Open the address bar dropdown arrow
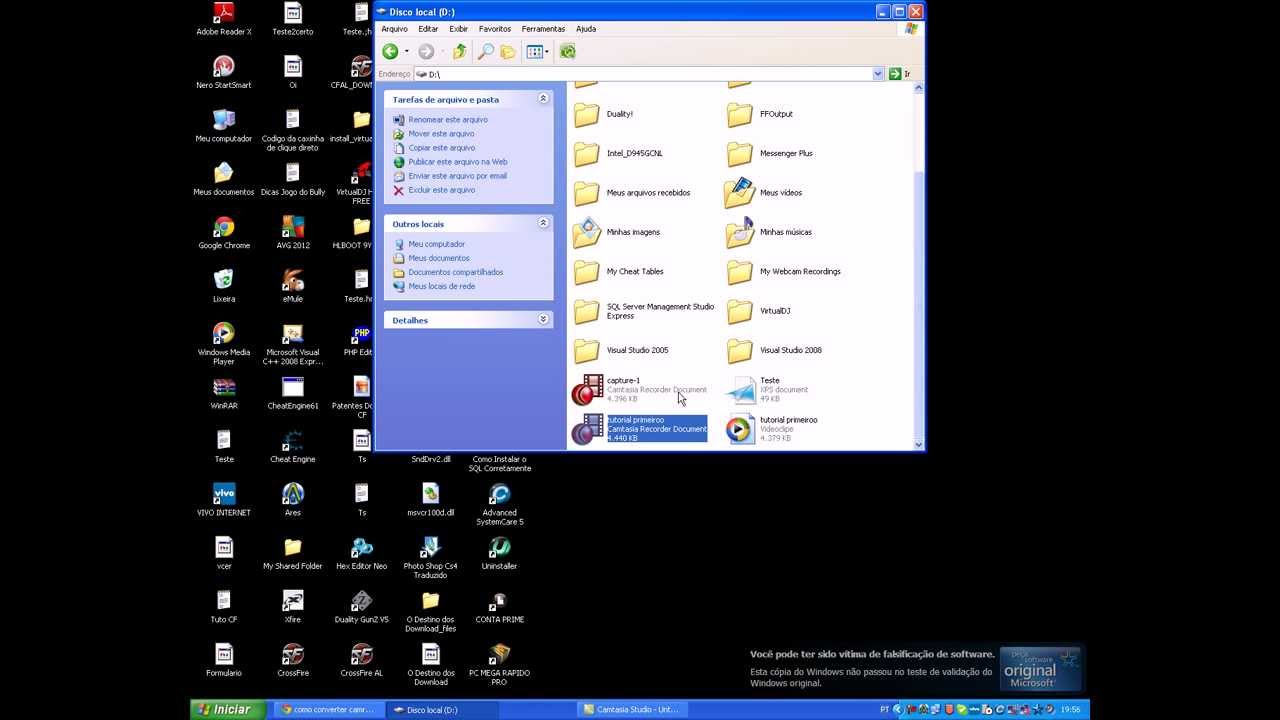The height and width of the screenshot is (720, 1280). click(878, 74)
